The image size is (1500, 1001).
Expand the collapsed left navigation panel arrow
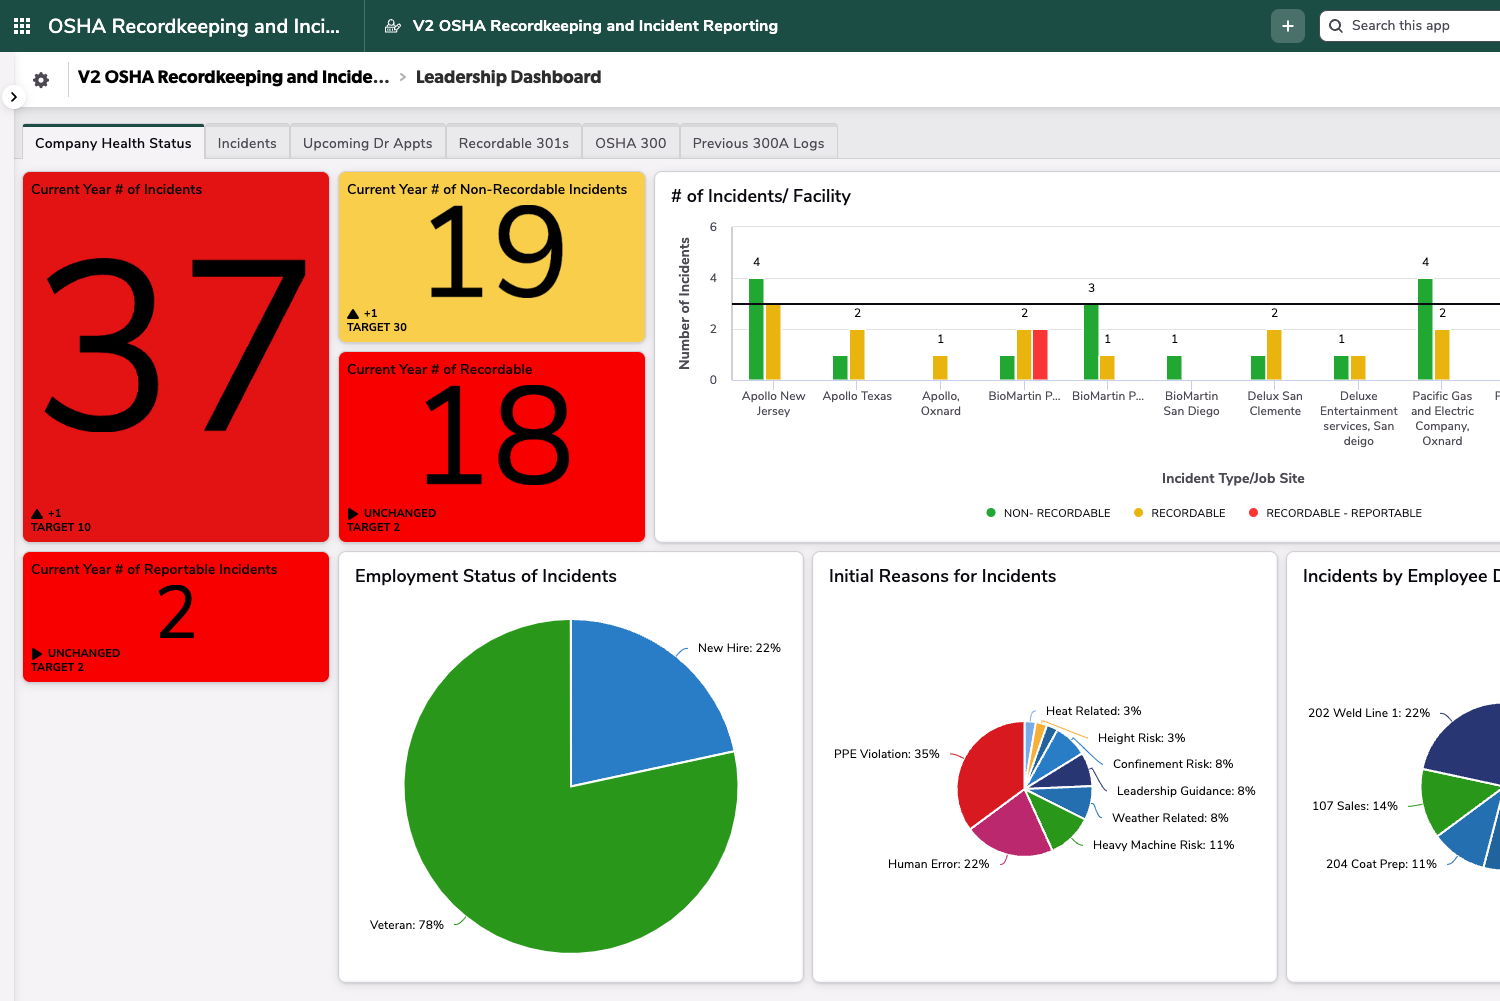pyautogui.click(x=14, y=95)
